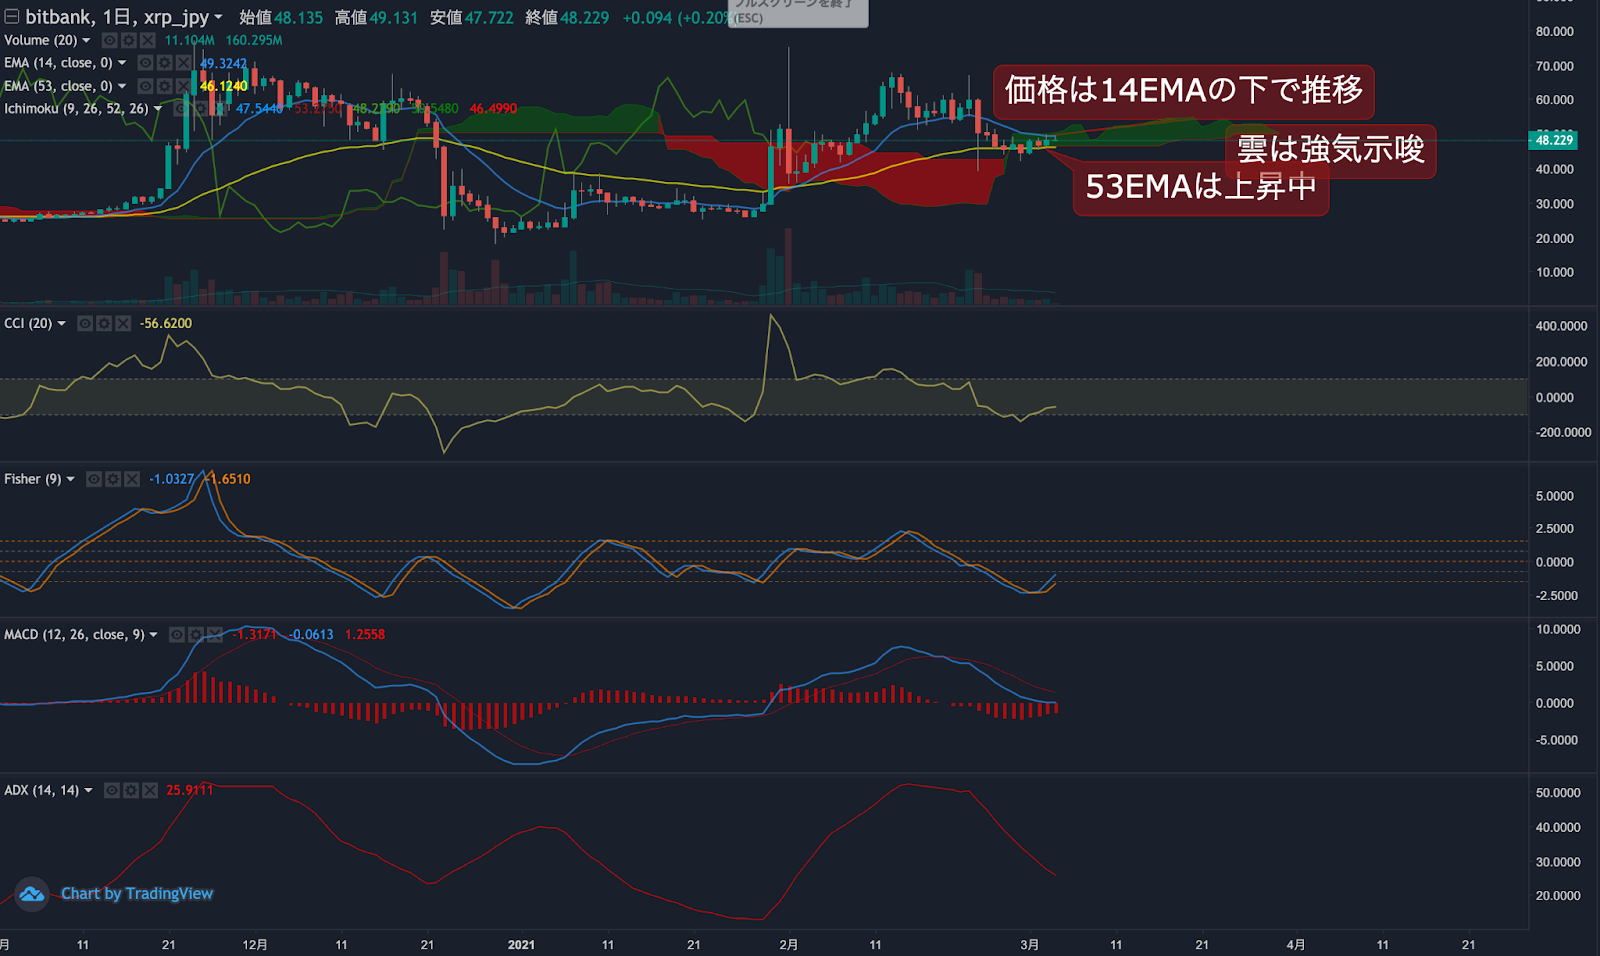Screen dimensions: 1600x956
Task: Click the 48.229 current price label on axis
Action: point(1554,140)
